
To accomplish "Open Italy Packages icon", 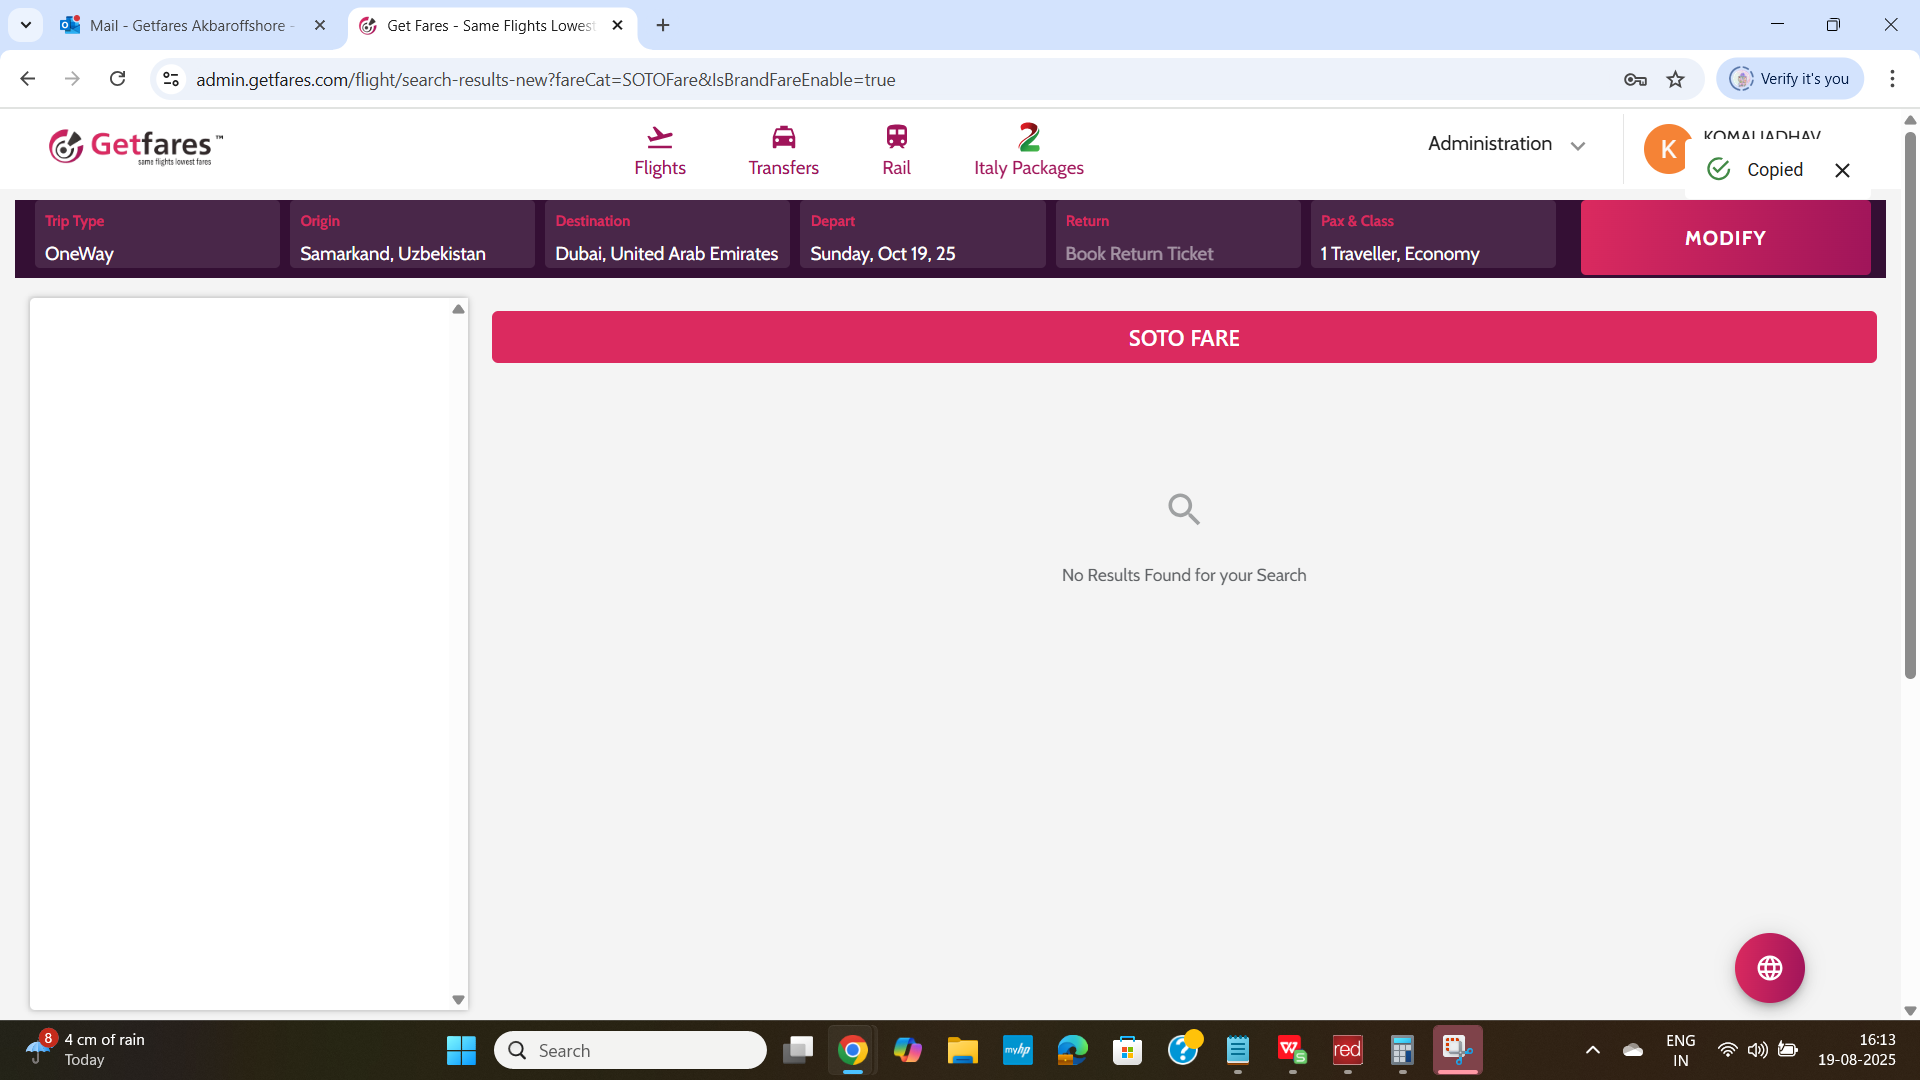I will click(x=1028, y=138).
